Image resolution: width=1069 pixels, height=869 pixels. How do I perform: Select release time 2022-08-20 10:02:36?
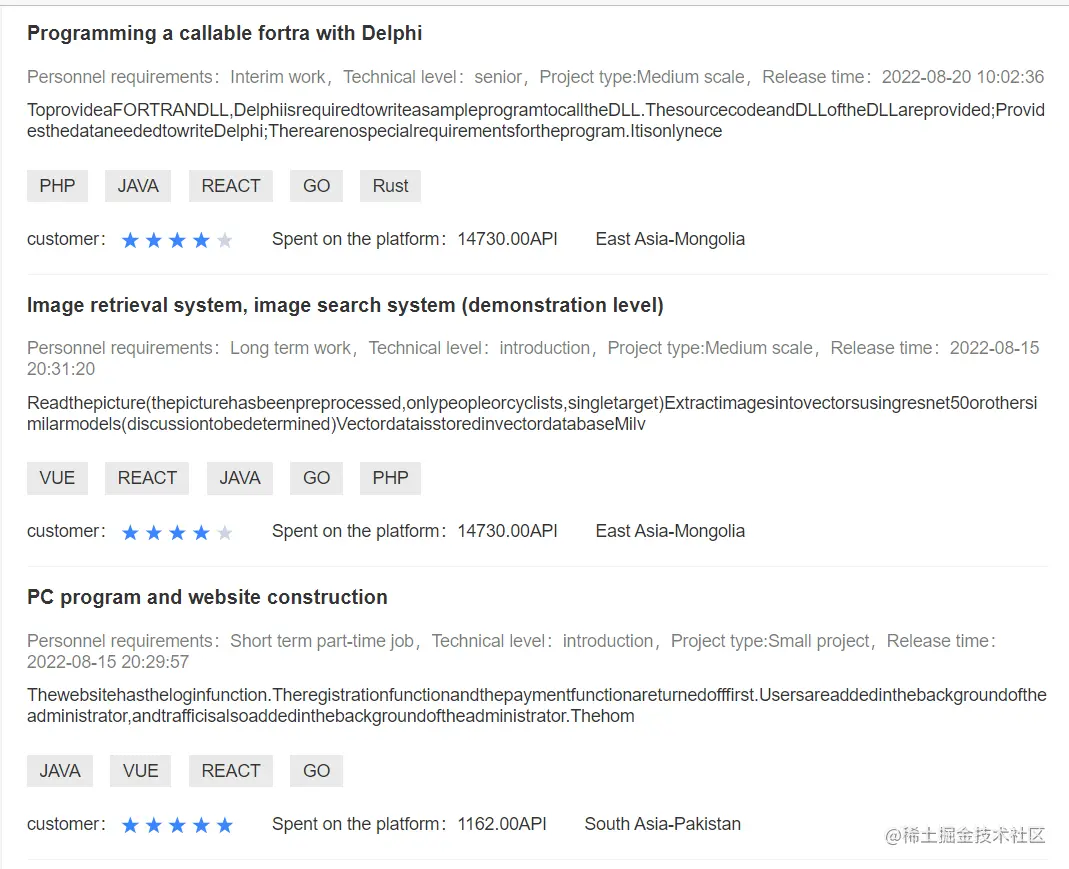963,77
